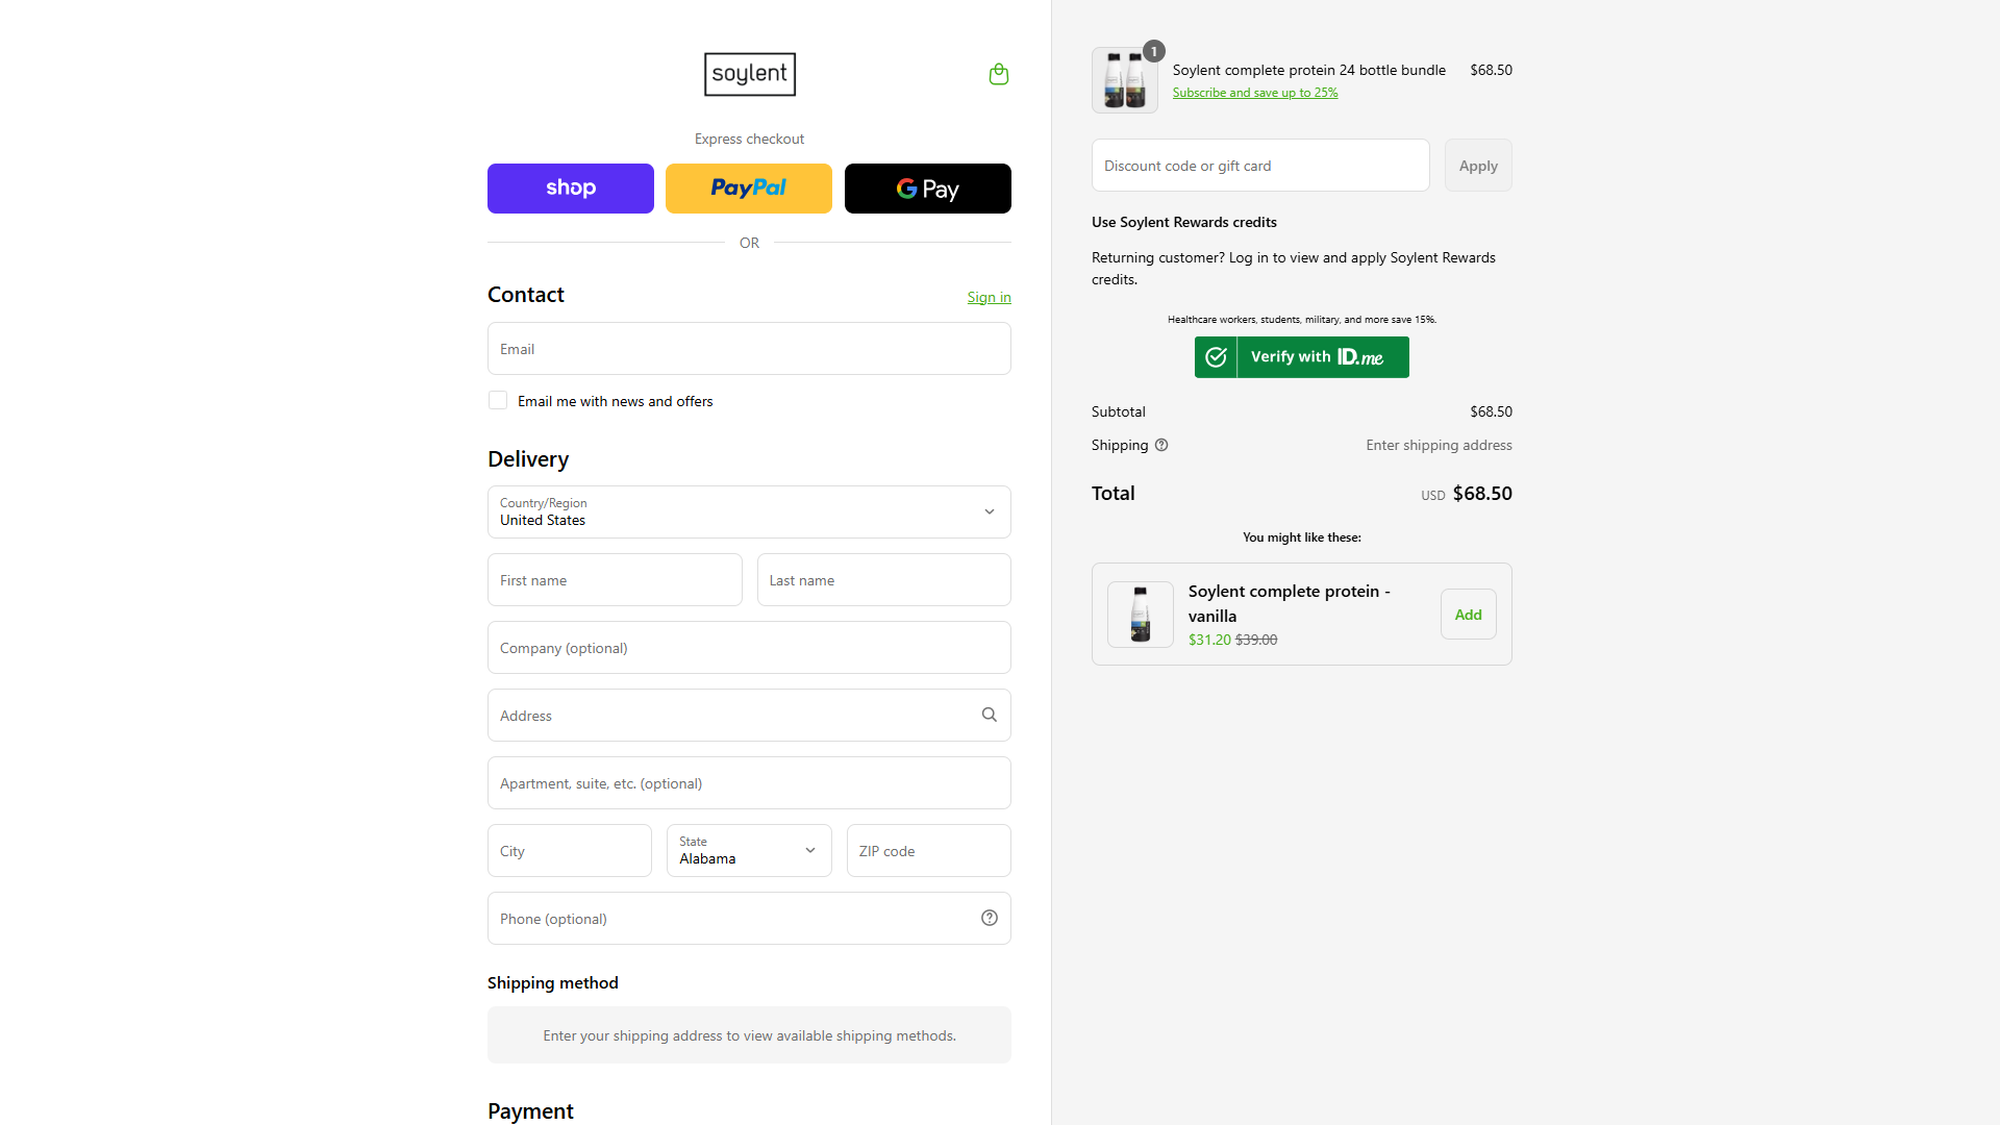2000x1125 pixels.
Task: Check out with PayPal
Action: click(x=748, y=188)
